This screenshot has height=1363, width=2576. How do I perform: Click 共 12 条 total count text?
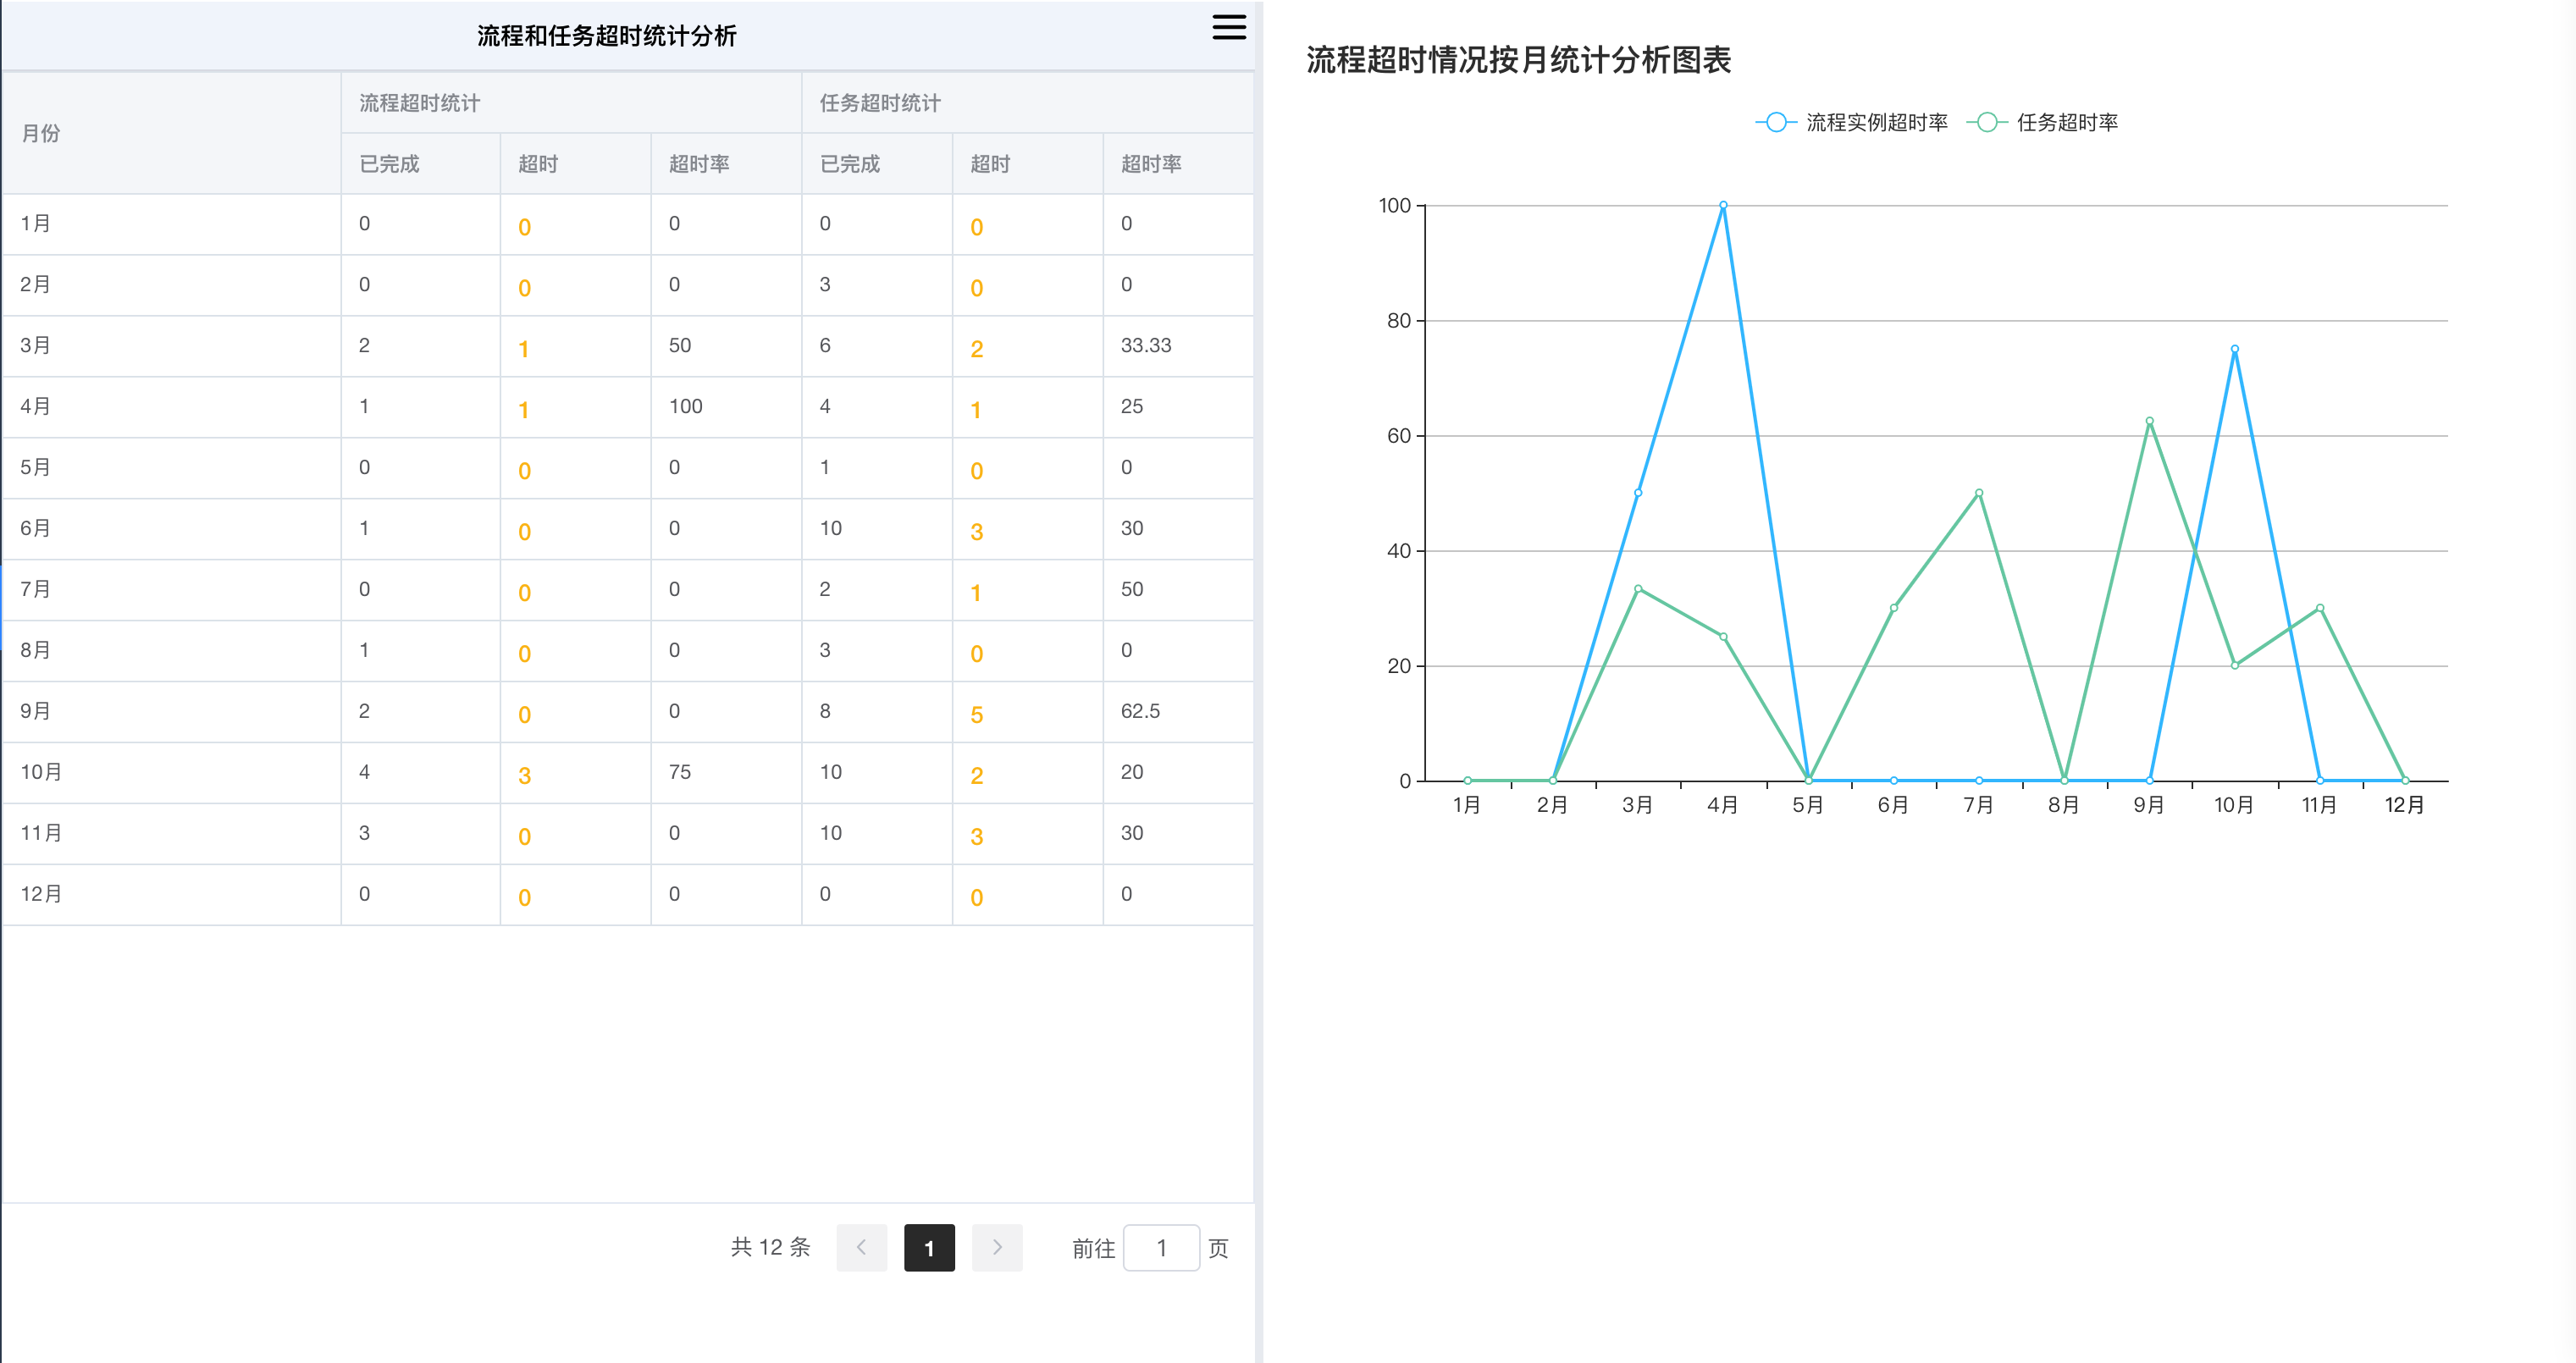(x=770, y=1247)
